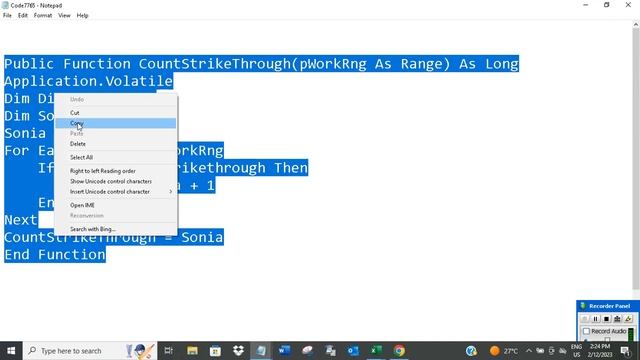This screenshot has width=640, height=360.
Task: Click the 'End Function' code line
Action: [x=55, y=255]
